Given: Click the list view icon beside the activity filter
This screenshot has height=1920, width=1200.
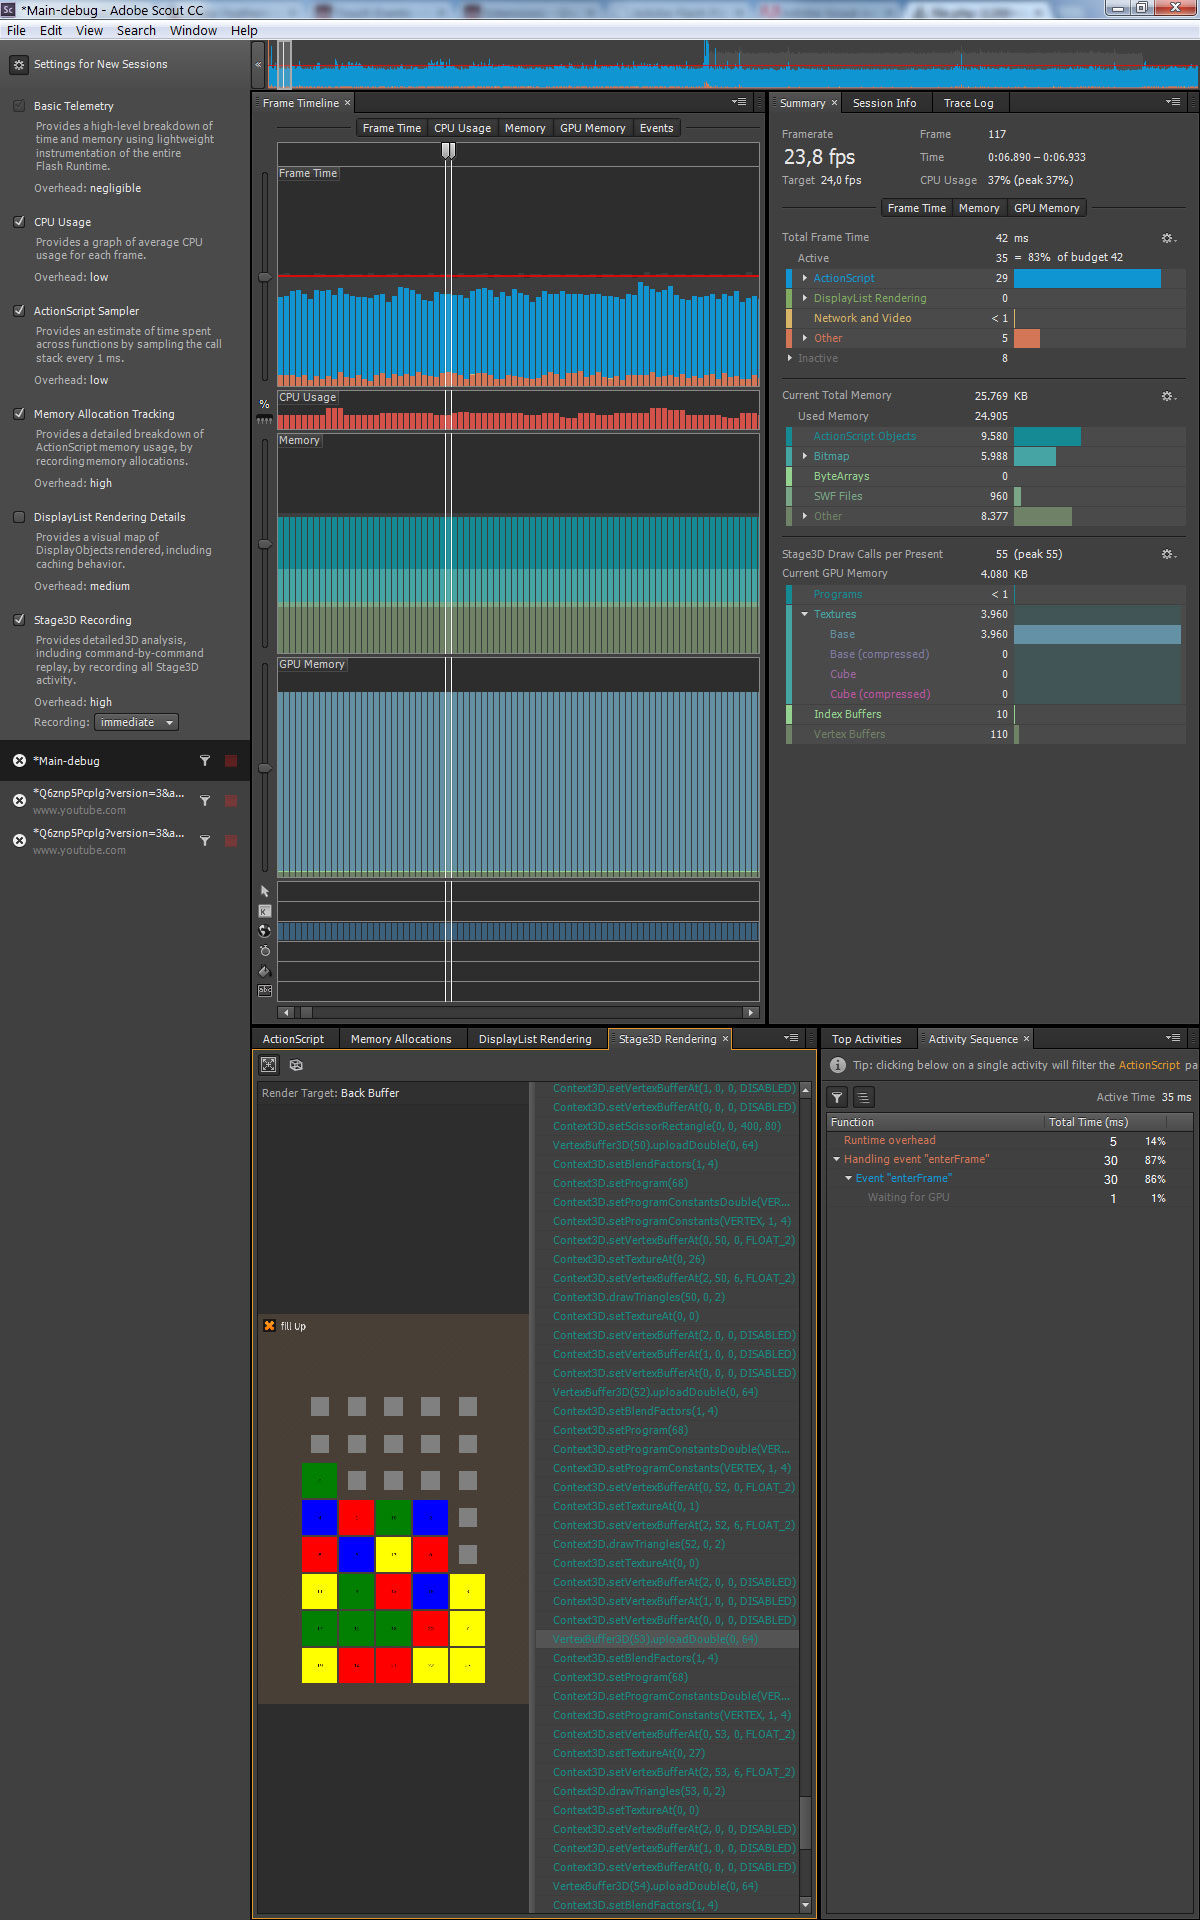Looking at the screenshot, I should 863,1097.
